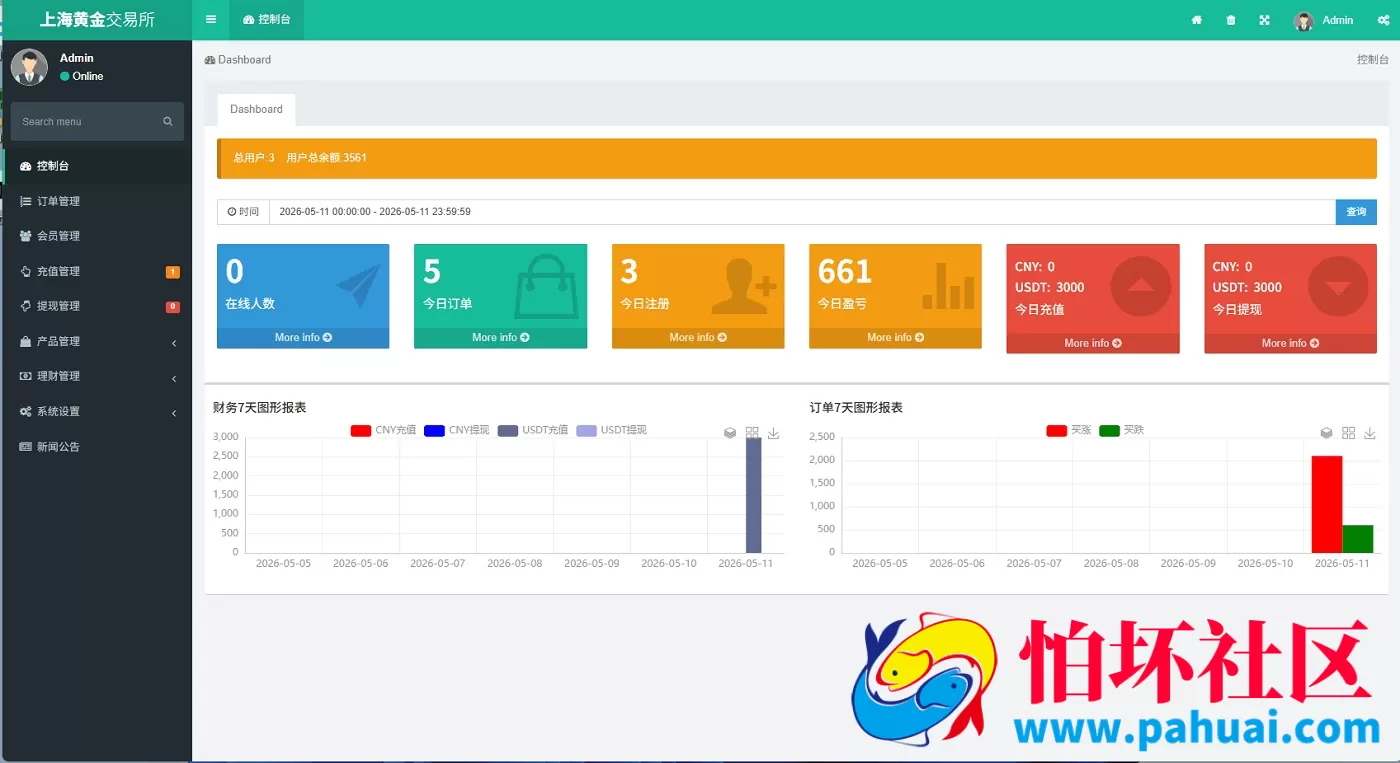Toggle the sidebar hamburger menu icon
The image size is (1400, 763).
pyautogui.click(x=210, y=20)
